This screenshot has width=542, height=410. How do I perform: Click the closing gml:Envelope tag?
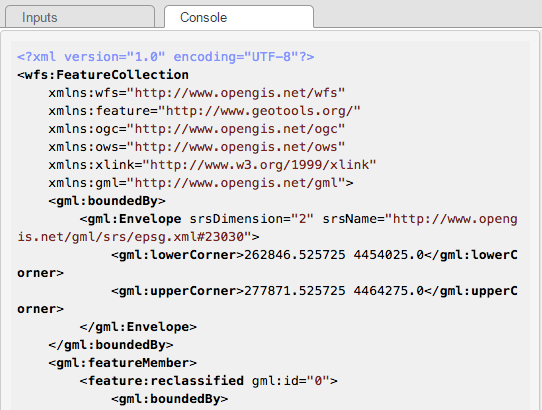138,327
